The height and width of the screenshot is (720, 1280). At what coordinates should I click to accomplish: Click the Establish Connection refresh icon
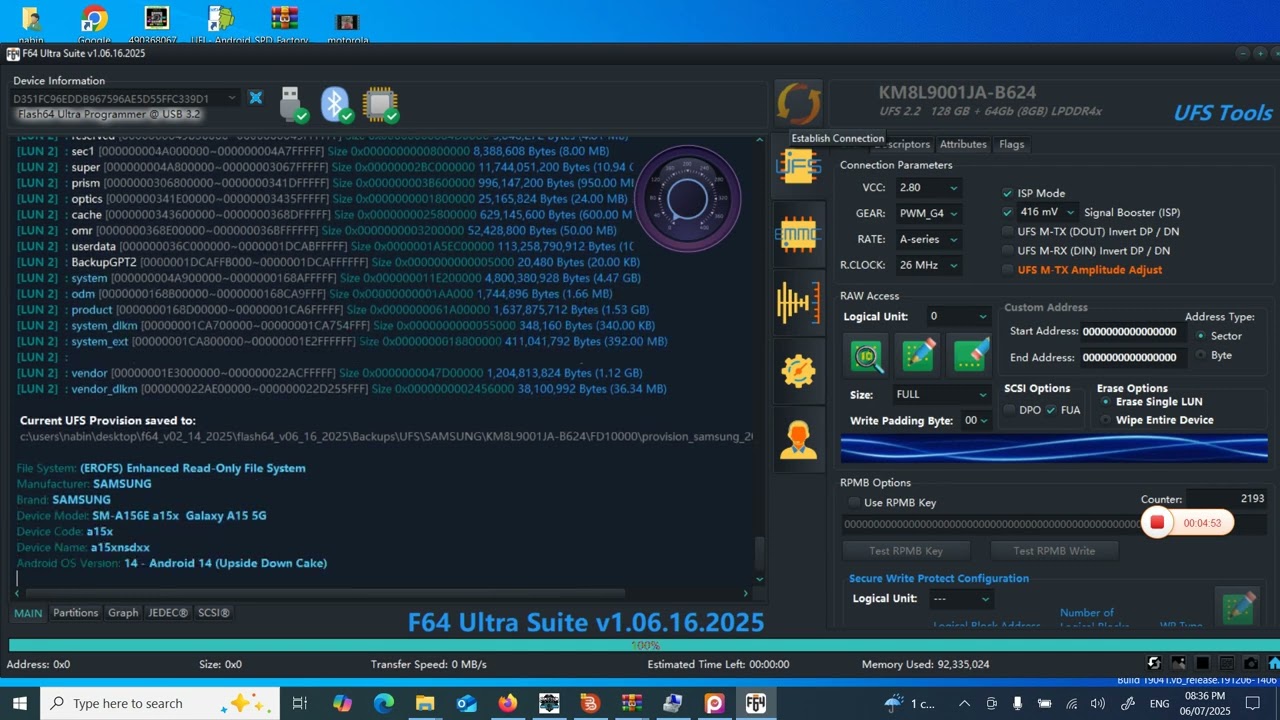[798, 104]
